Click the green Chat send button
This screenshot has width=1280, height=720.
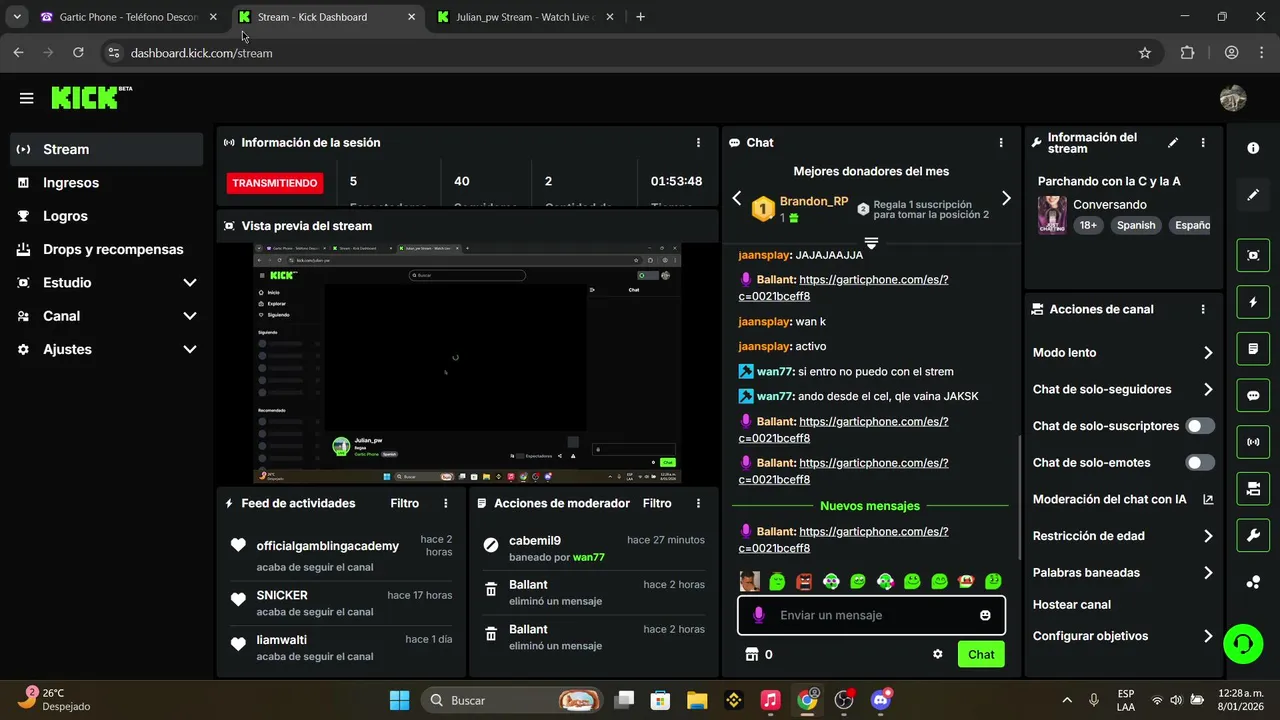pyautogui.click(x=981, y=654)
